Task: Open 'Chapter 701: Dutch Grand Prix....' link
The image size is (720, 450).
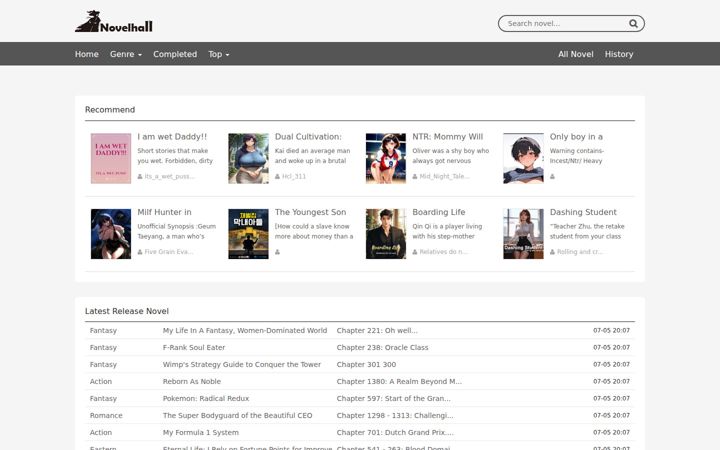Action: coord(395,433)
